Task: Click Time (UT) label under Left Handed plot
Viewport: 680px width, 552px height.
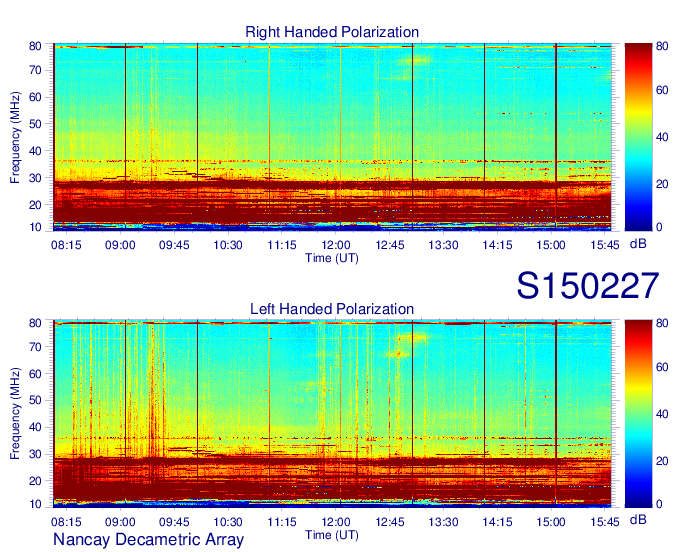Action: pos(332,535)
